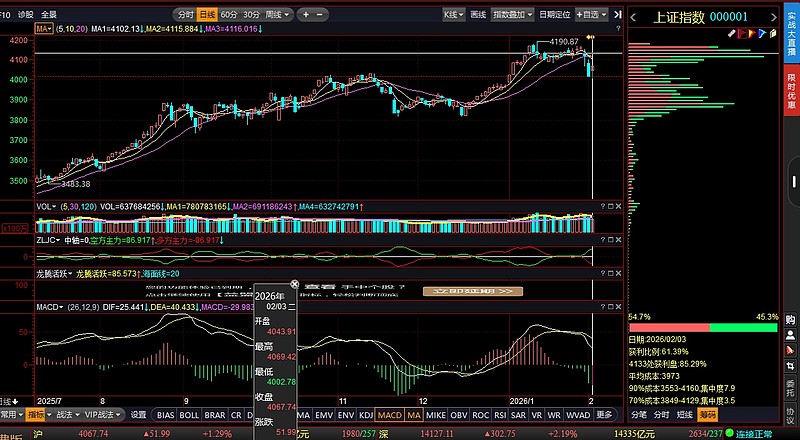Select the KDJ indicator tab
Screen dimensions: 800x440
coord(366,414)
